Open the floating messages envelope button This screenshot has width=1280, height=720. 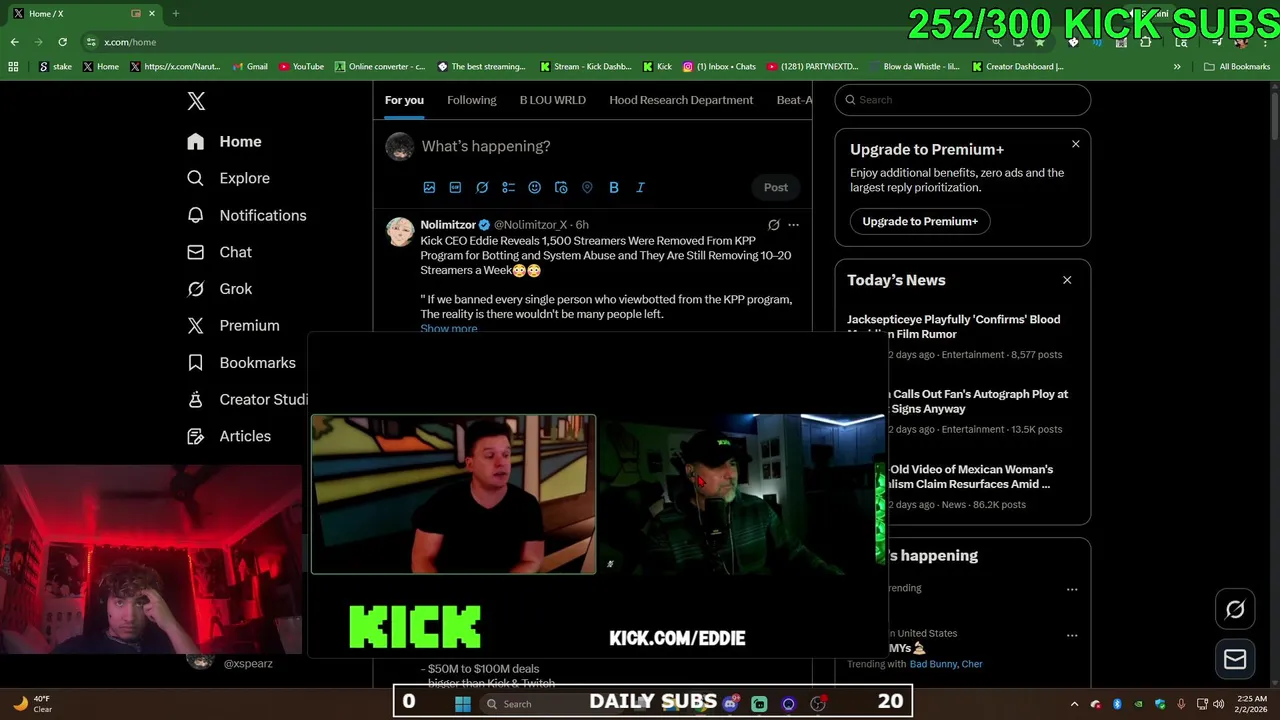pos(1235,659)
